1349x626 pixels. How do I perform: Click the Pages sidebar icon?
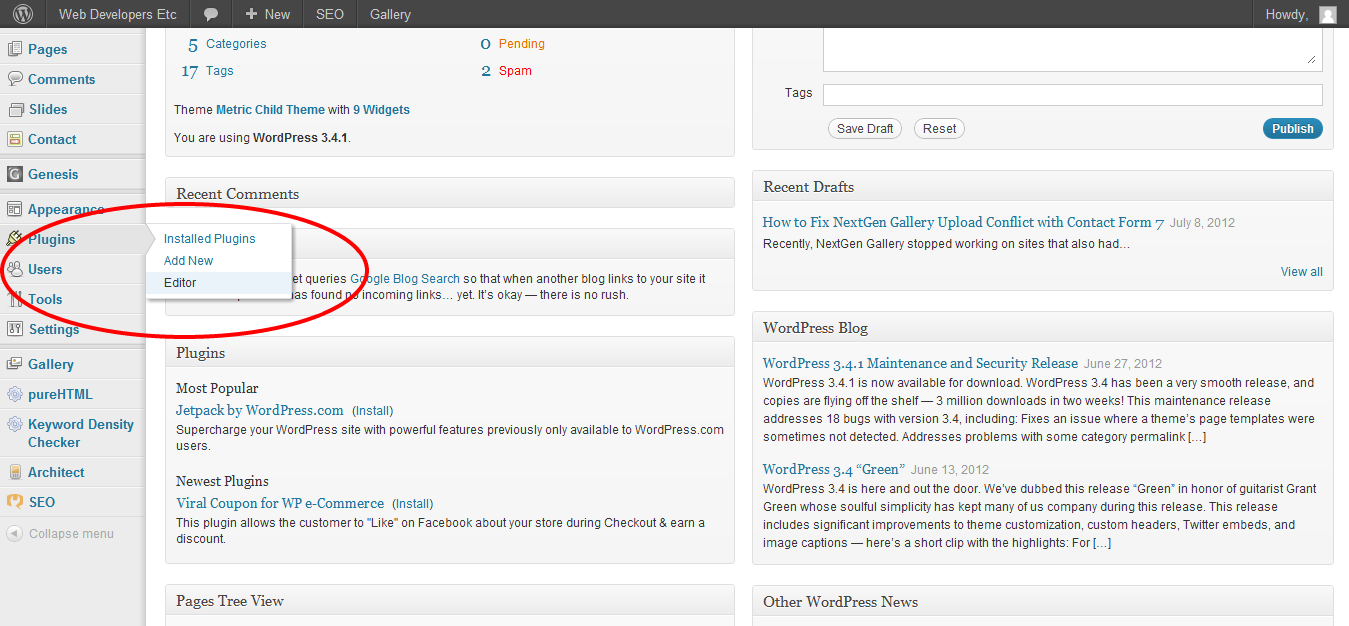tap(15, 49)
